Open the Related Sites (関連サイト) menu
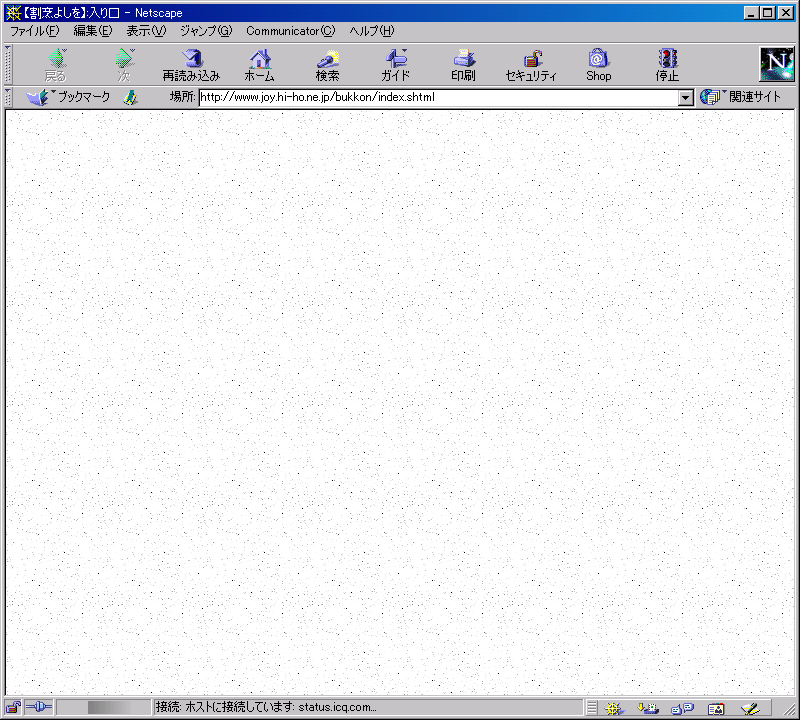This screenshot has height=720, width=800. [740, 97]
